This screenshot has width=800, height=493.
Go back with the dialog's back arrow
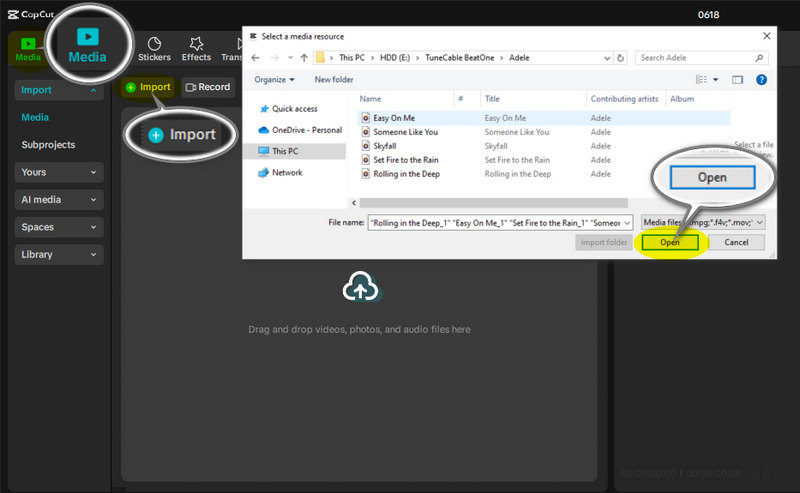point(255,58)
